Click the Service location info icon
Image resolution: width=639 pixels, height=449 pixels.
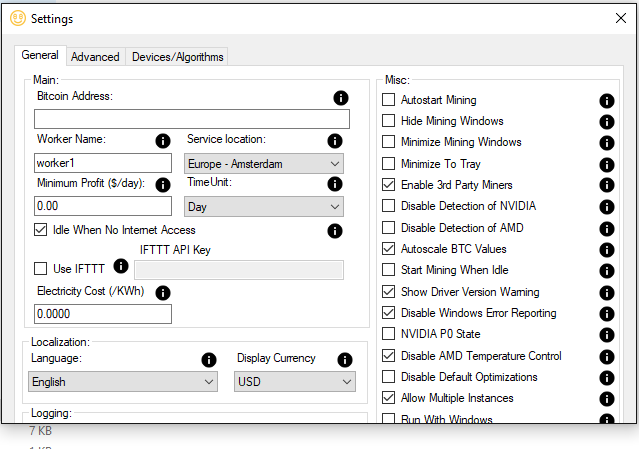pyautogui.click(x=335, y=141)
